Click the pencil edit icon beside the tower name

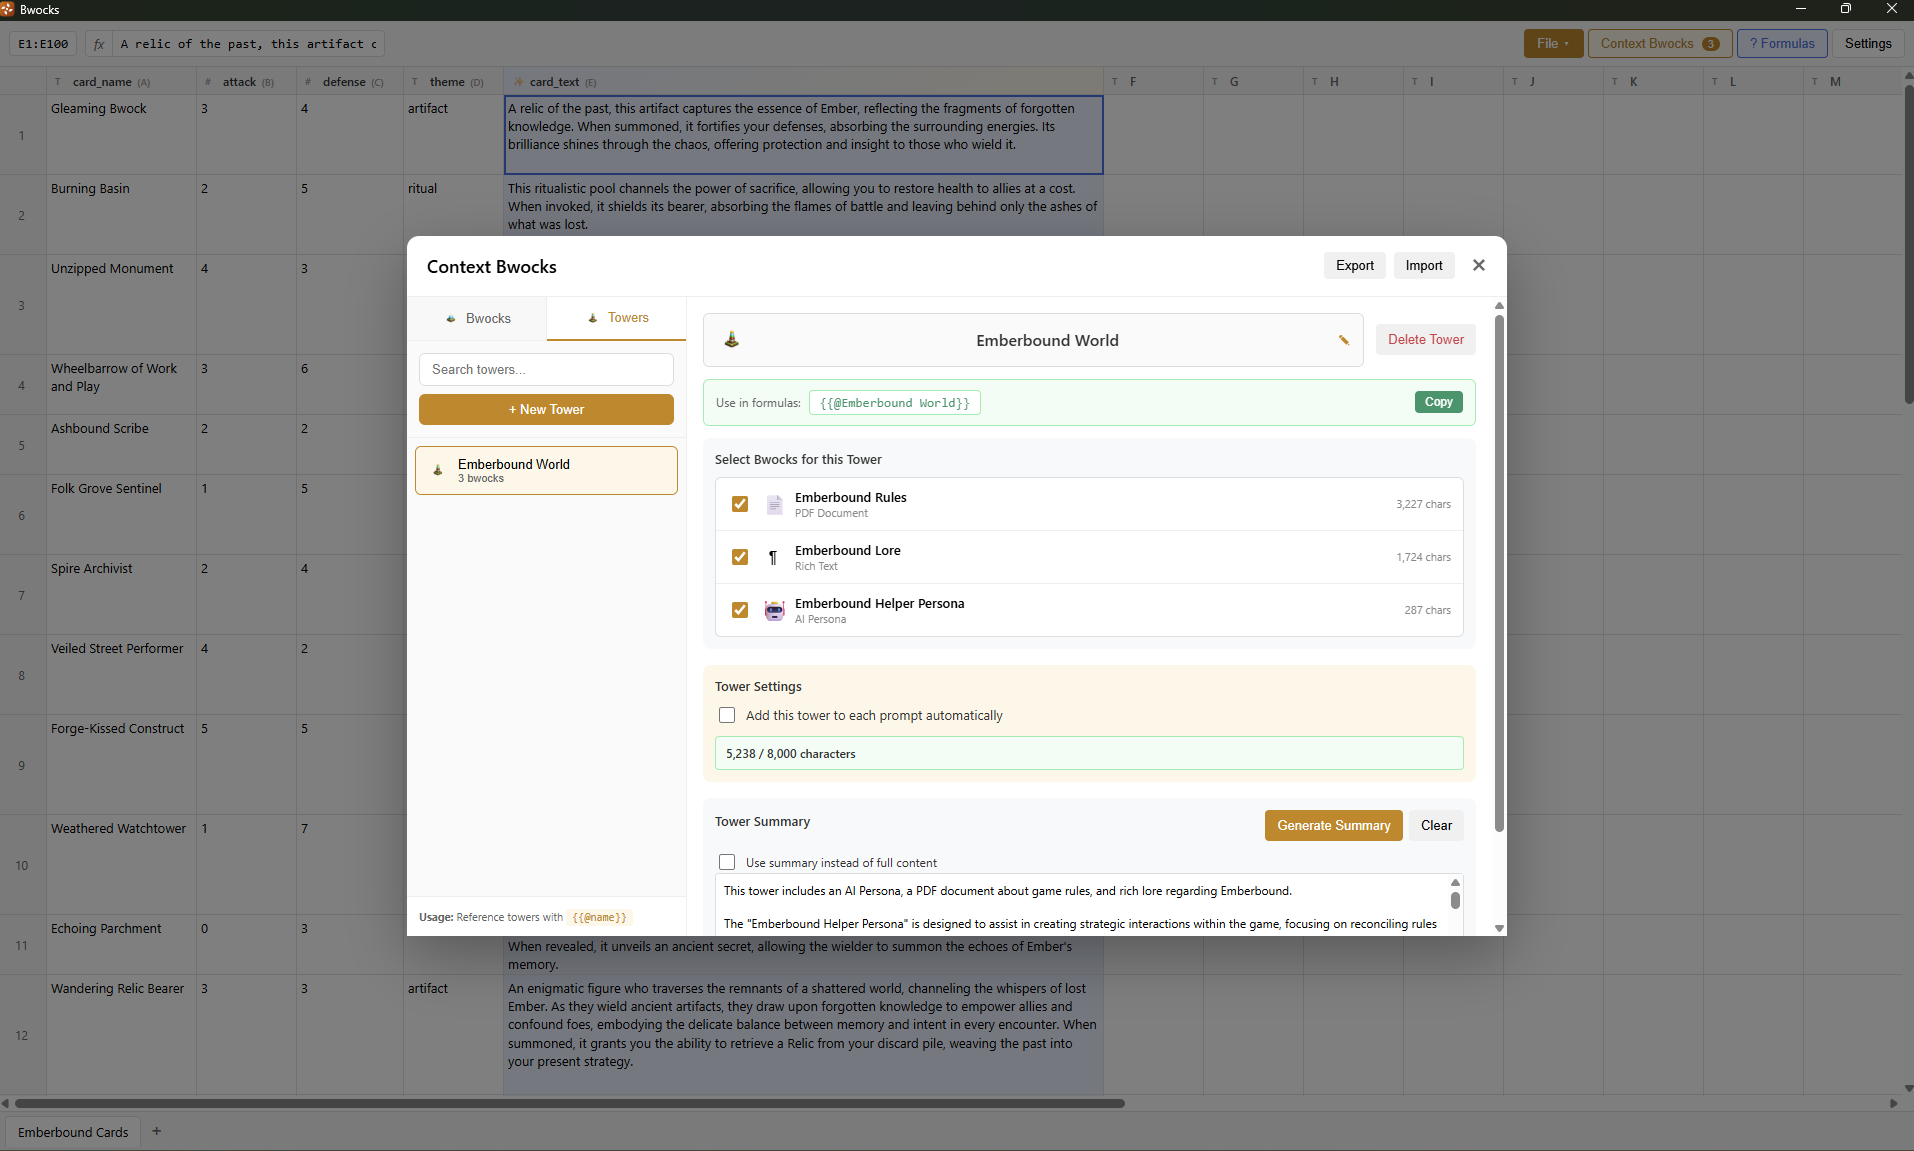1344,341
